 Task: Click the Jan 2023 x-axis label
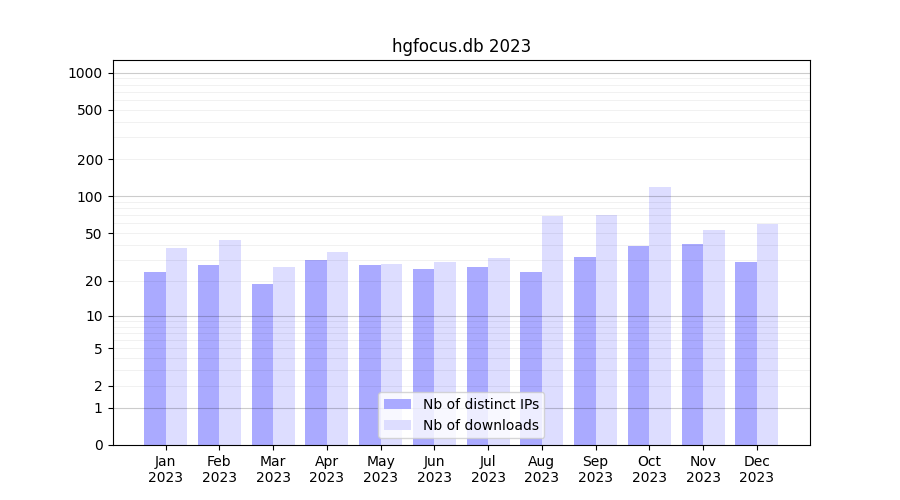pyautogui.click(x=166, y=469)
